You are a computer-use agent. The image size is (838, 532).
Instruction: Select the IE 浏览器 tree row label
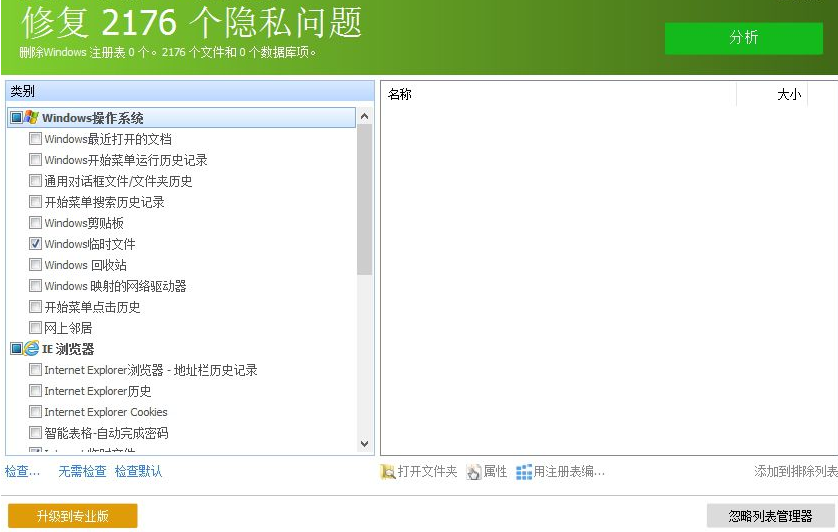(68, 349)
